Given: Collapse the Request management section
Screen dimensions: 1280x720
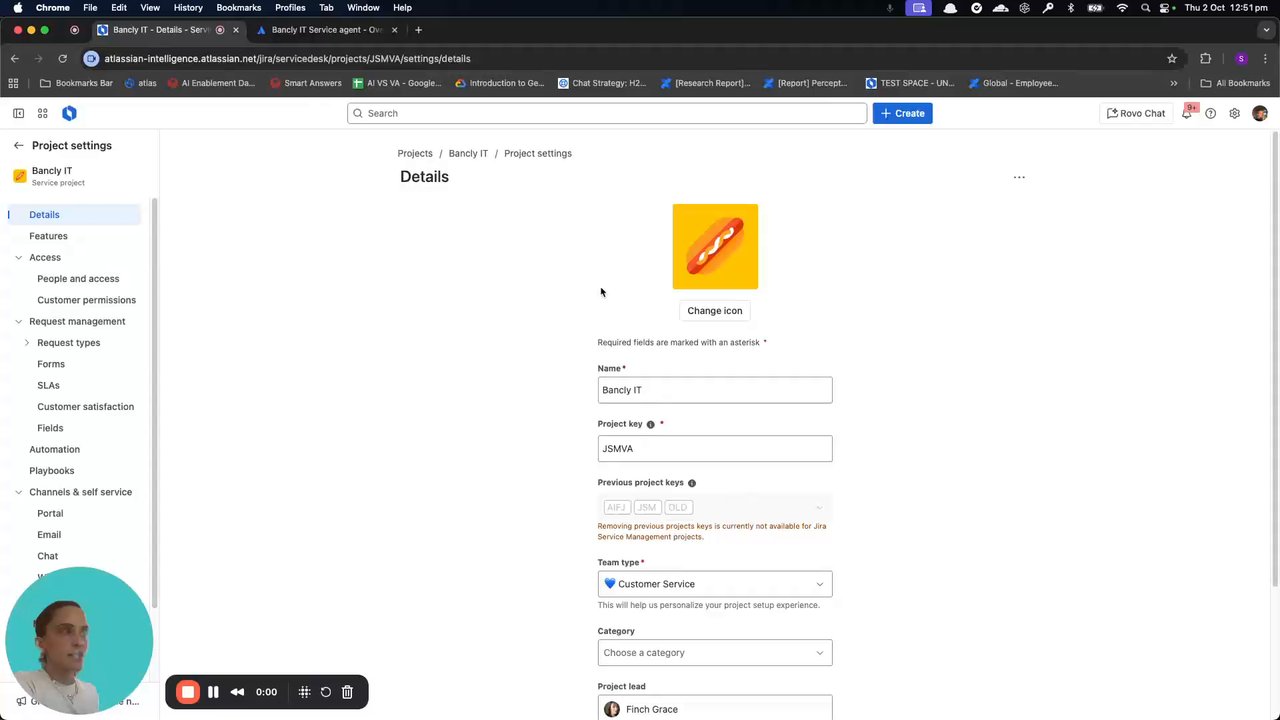Looking at the screenshot, I should [x=18, y=321].
